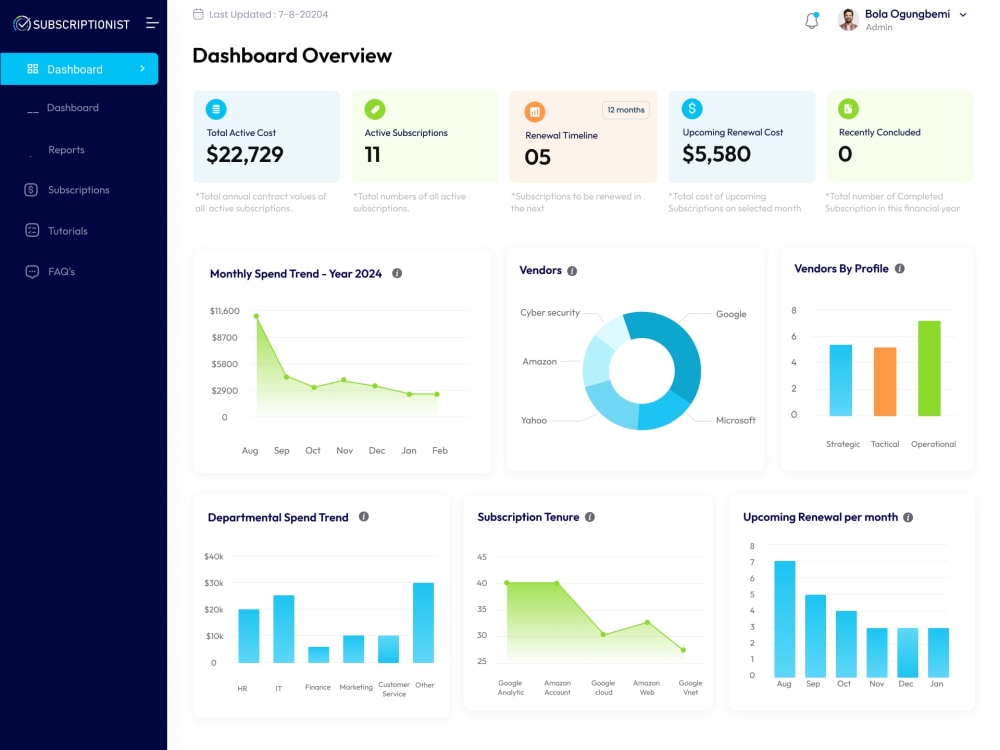Viewport: 1000px width, 750px height.
Task: Click the Finance department spend bar
Action: pyautogui.click(x=319, y=655)
